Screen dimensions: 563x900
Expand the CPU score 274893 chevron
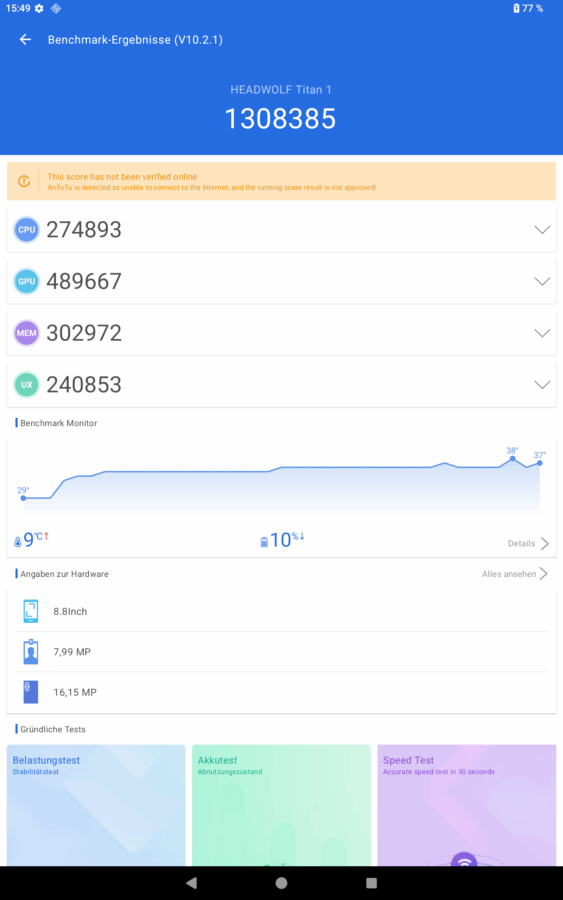point(542,230)
